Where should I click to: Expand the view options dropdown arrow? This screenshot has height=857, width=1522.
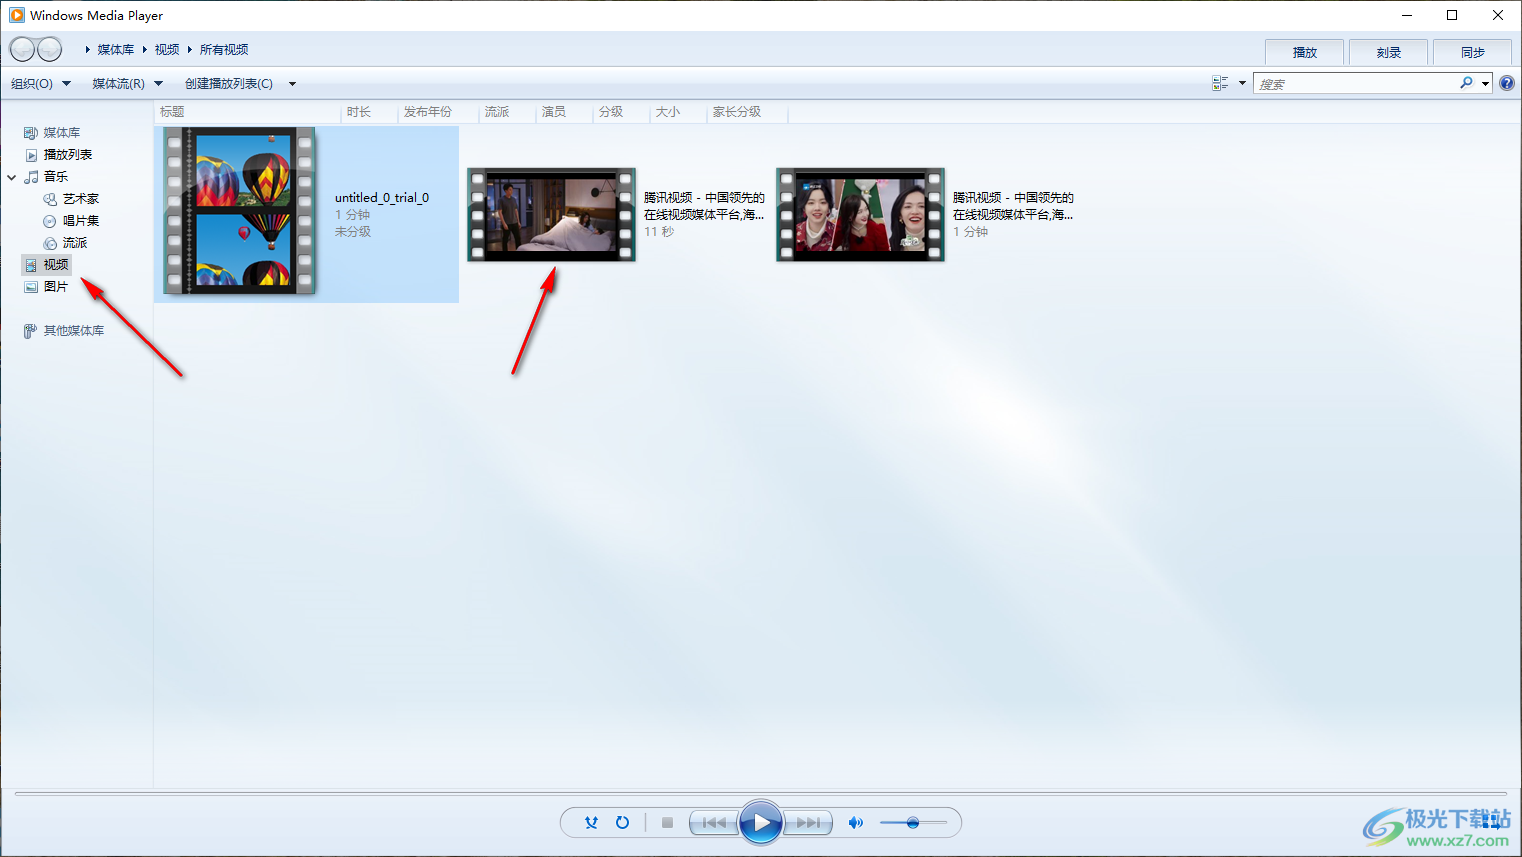pyautogui.click(x=1242, y=84)
